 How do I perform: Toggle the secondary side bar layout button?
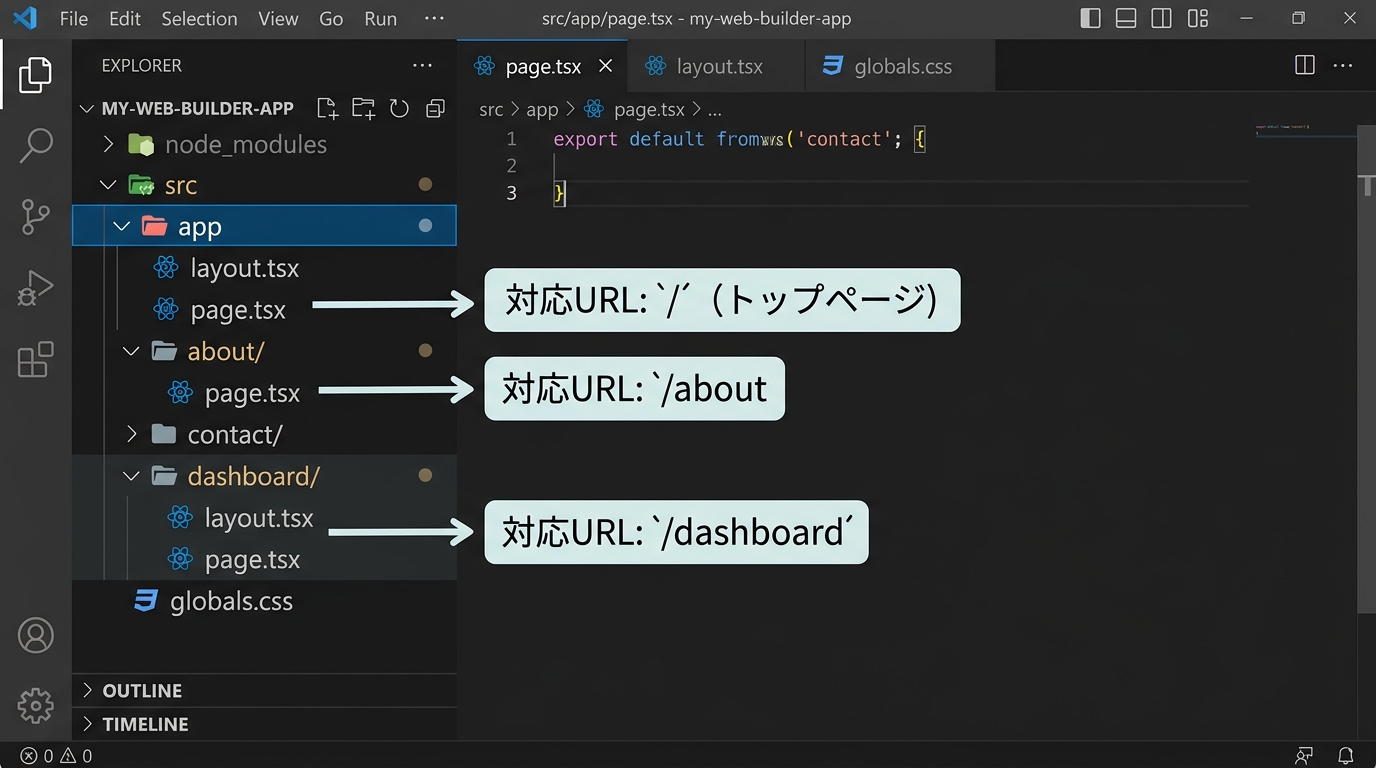point(1161,18)
